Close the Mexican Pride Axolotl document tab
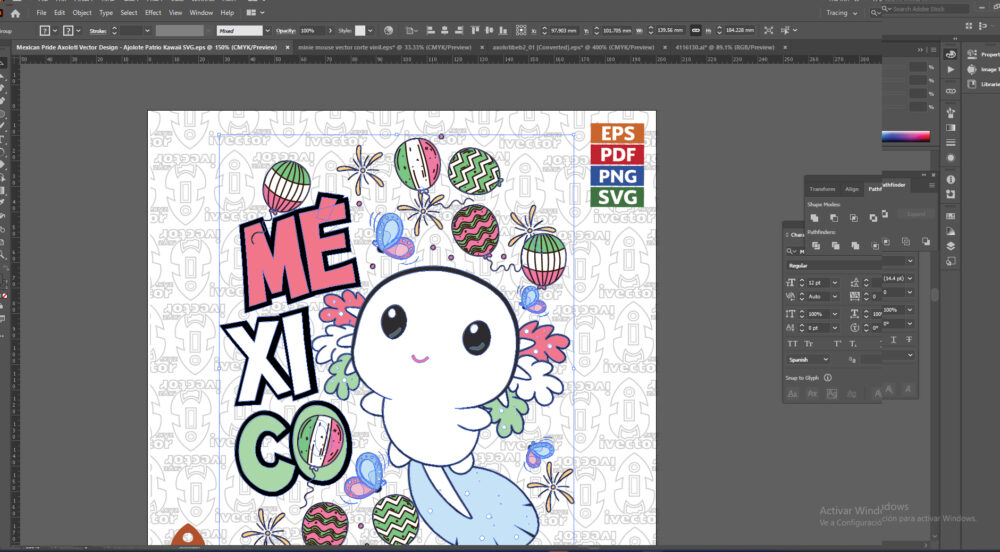 [x=288, y=47]
